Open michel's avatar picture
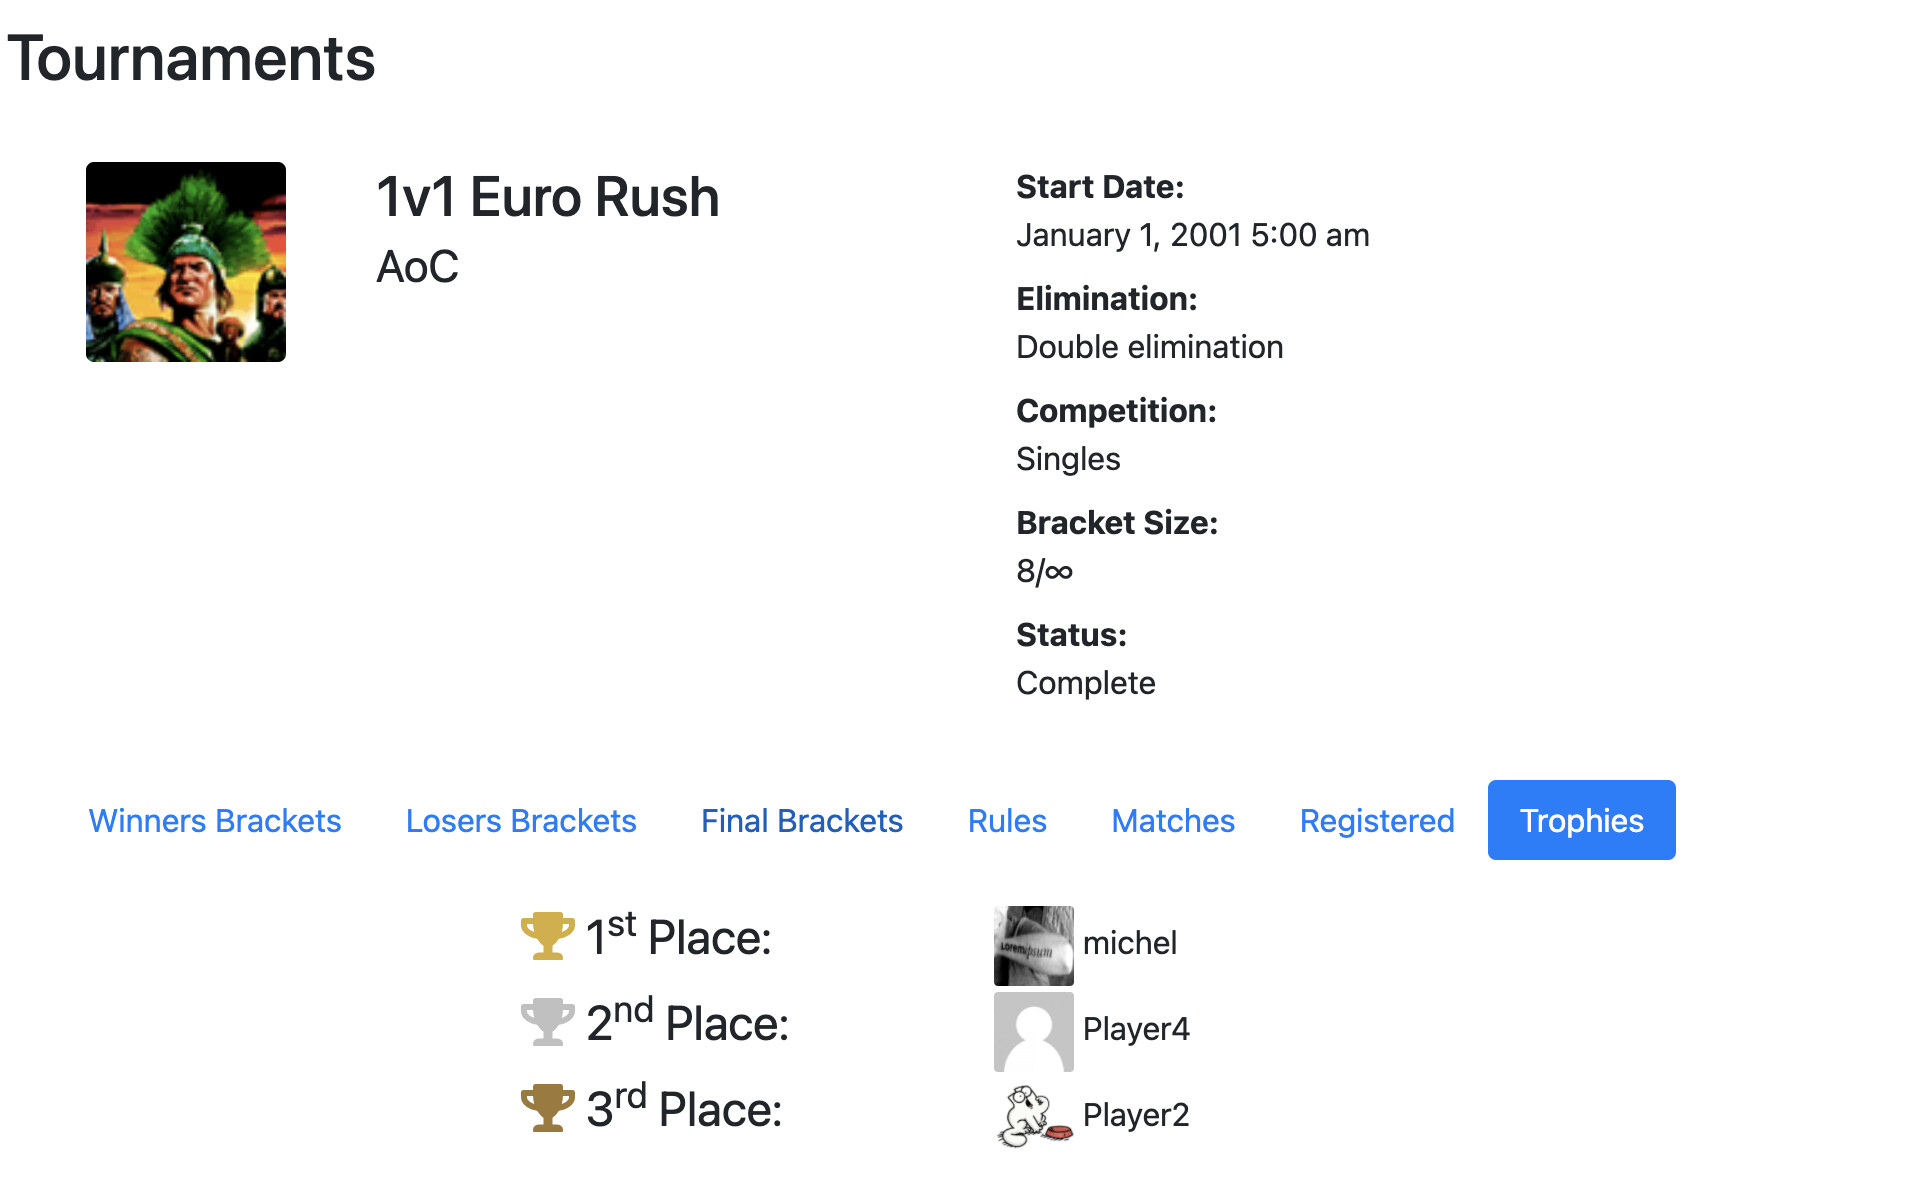The image size is (1920, 1180). tap(1034, 946)
